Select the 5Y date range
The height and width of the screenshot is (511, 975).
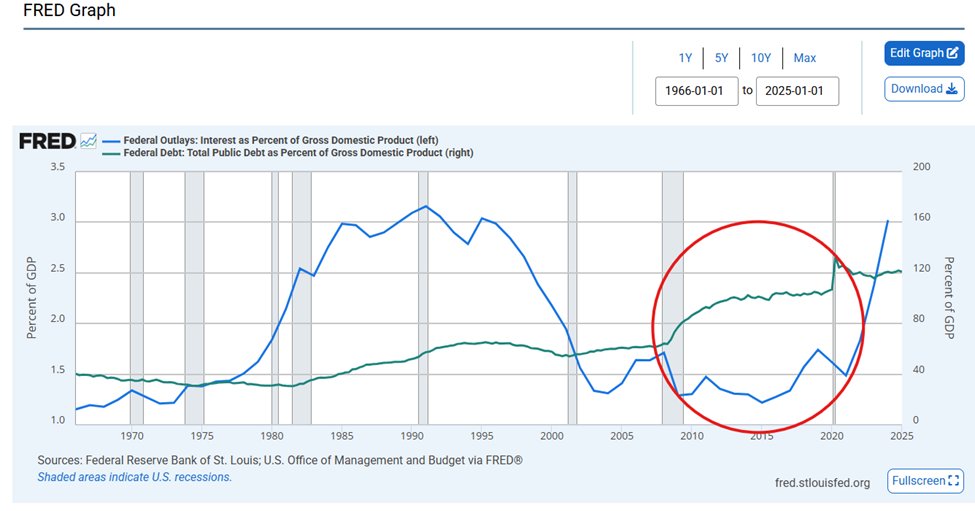[721, 58]
